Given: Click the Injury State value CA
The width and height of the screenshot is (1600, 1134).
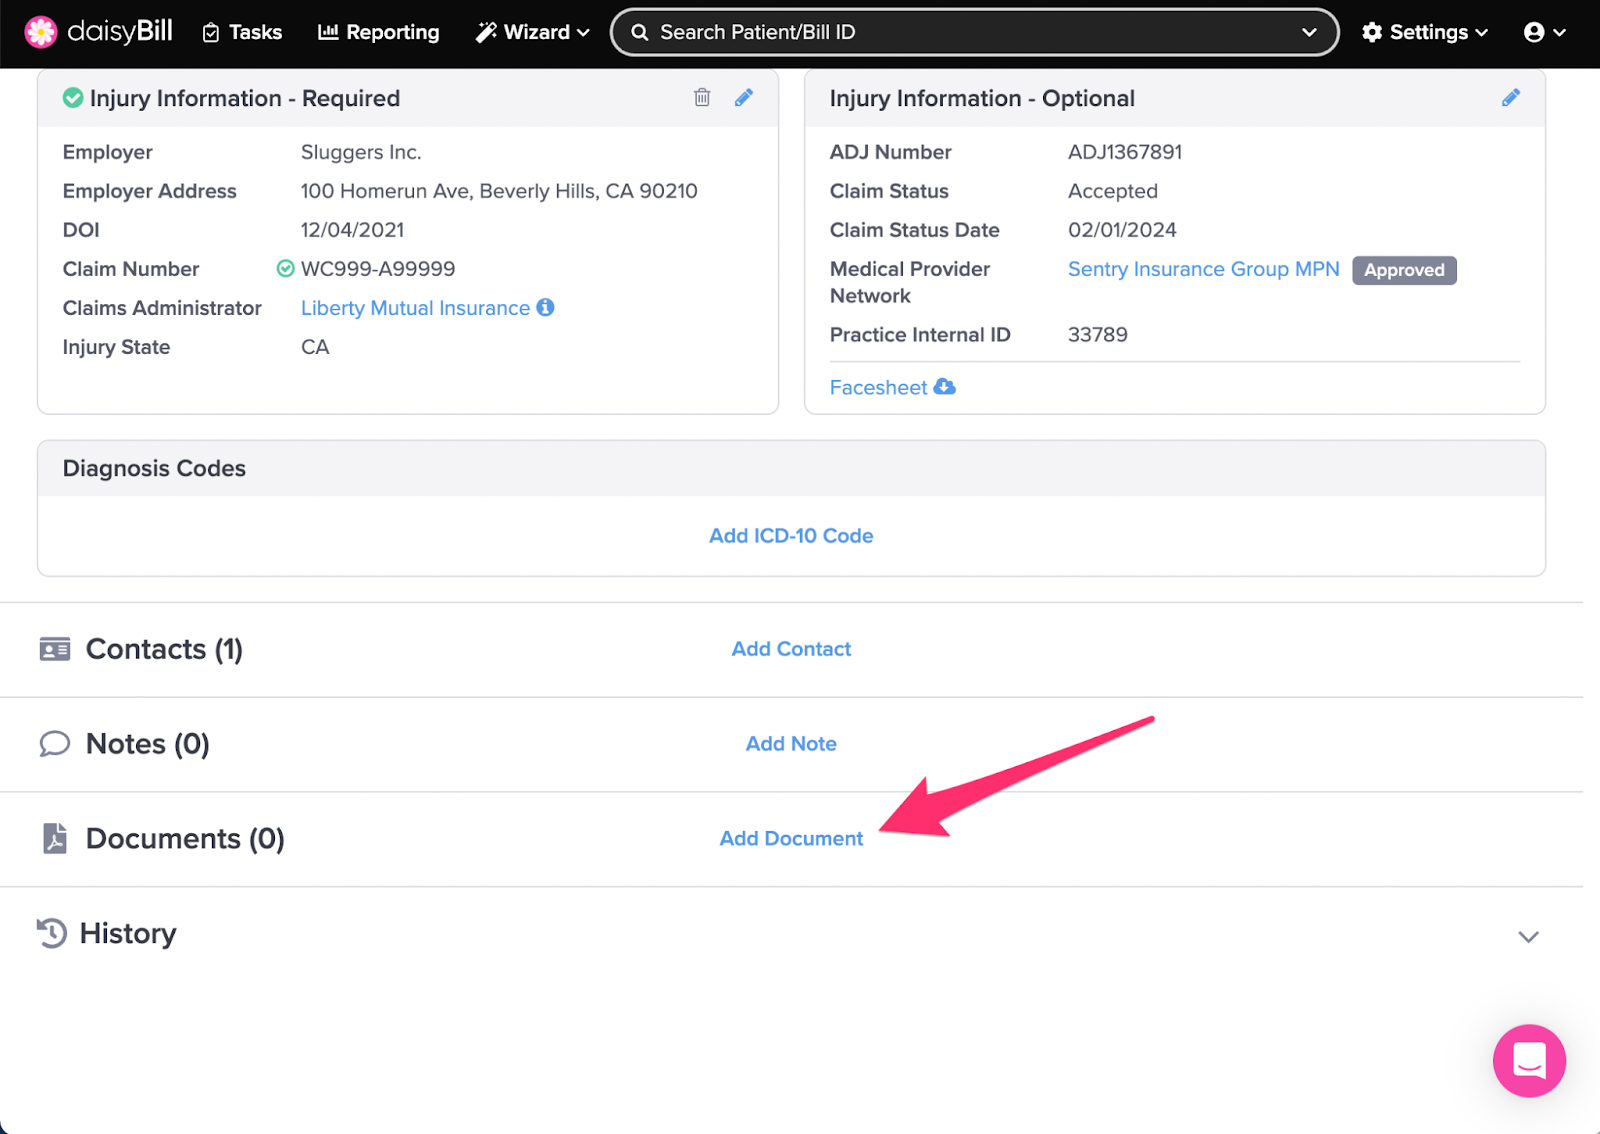Looking at the screenshot, I should pos(315,347).
